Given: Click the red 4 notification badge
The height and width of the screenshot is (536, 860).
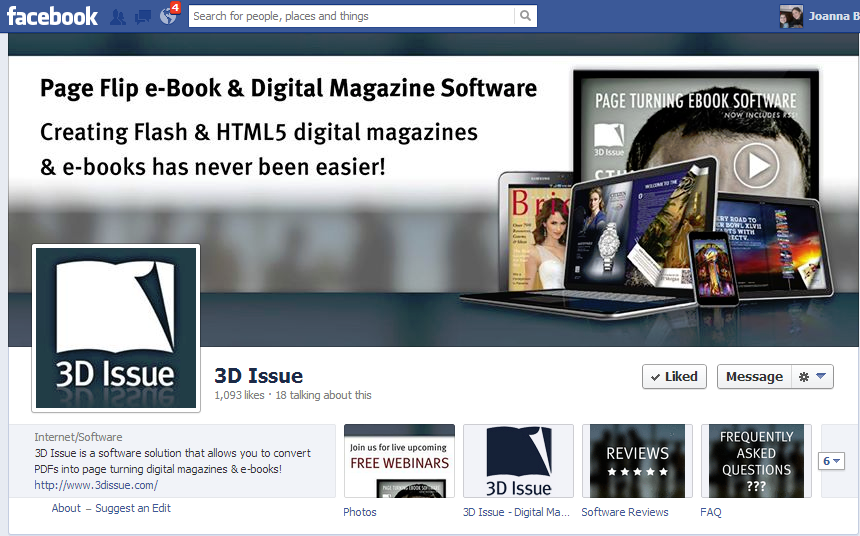Looking at the screenshot, I should (175, 8).
